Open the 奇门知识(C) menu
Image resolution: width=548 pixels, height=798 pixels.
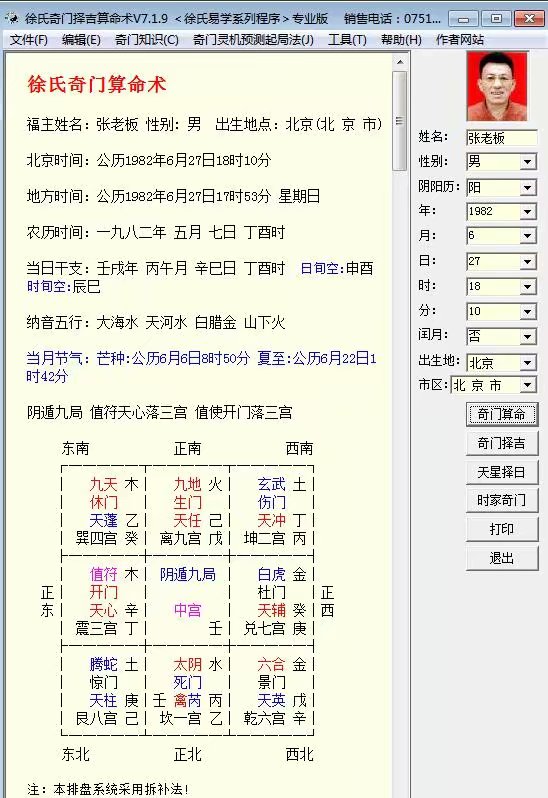pyautogui.click(x=147, y=40)
